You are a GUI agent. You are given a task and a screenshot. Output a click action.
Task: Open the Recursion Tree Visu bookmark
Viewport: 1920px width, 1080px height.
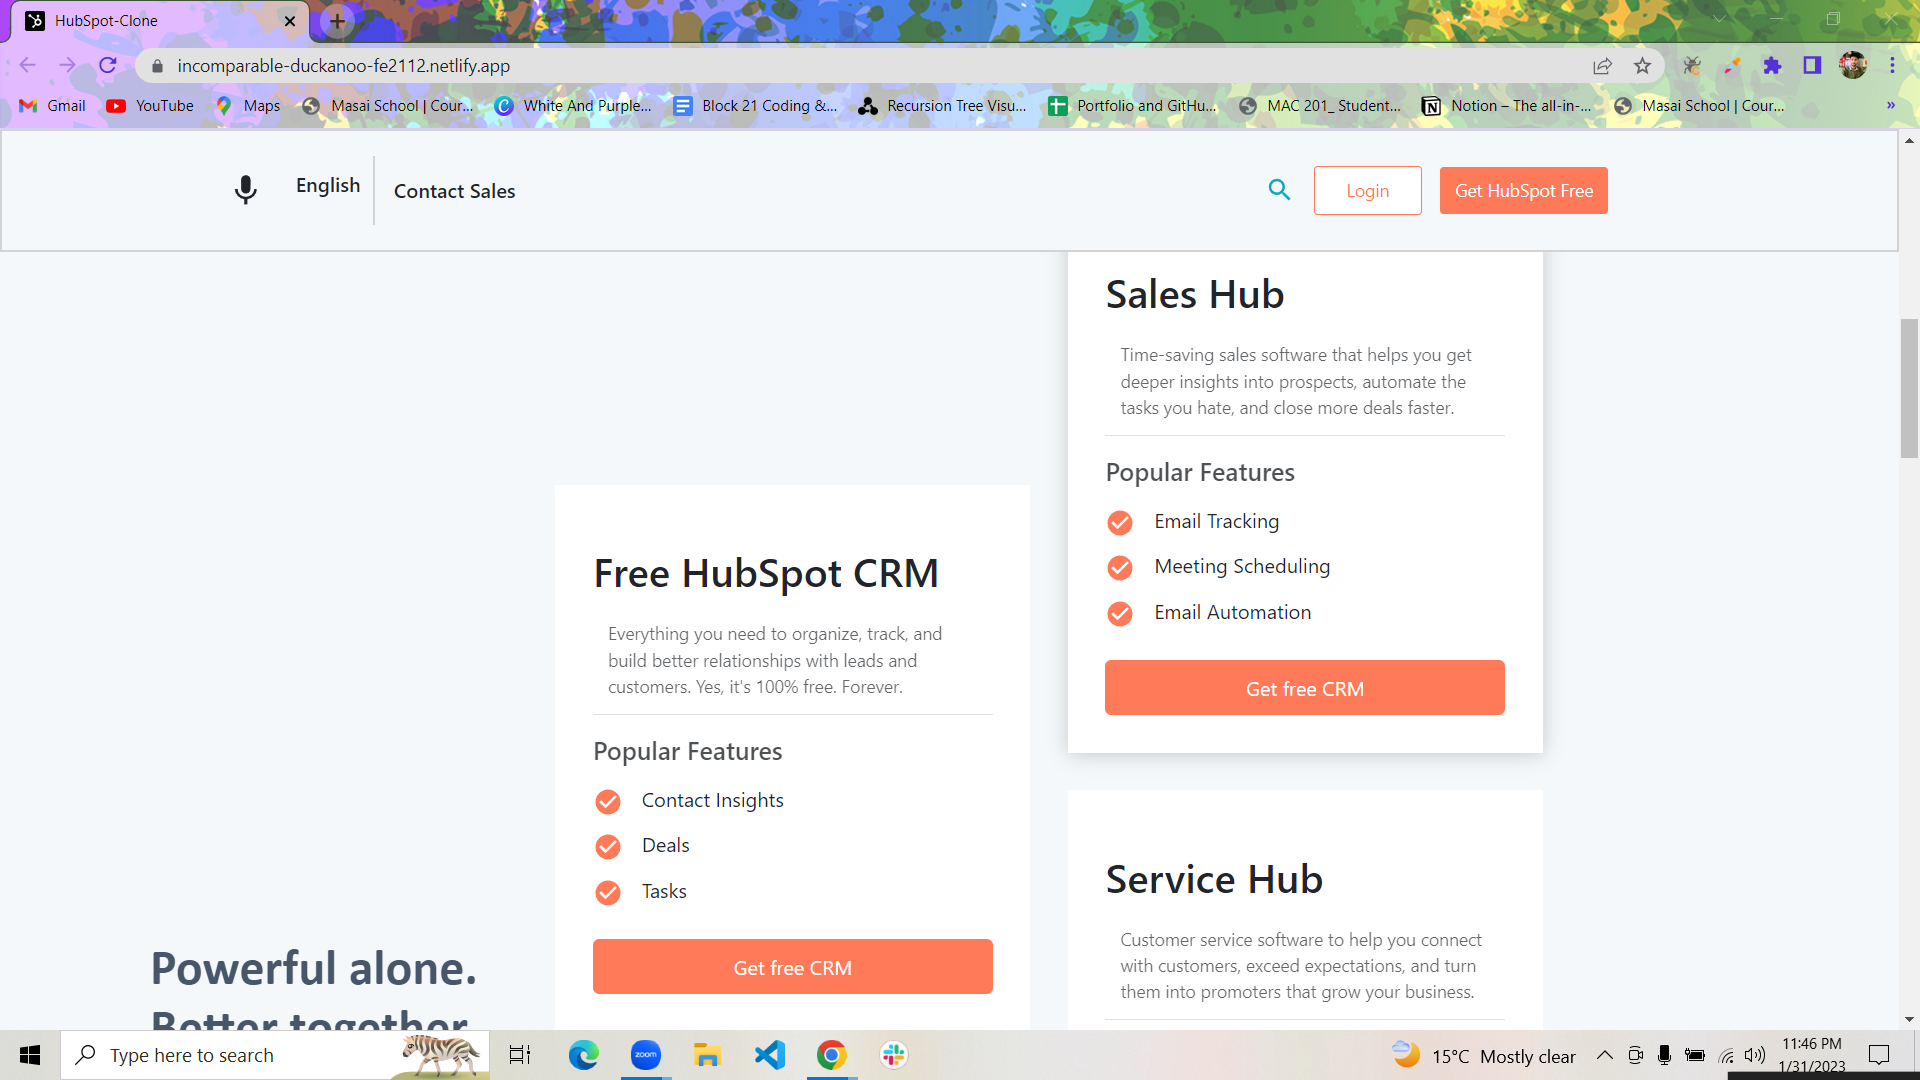click(x=943, y=106)
